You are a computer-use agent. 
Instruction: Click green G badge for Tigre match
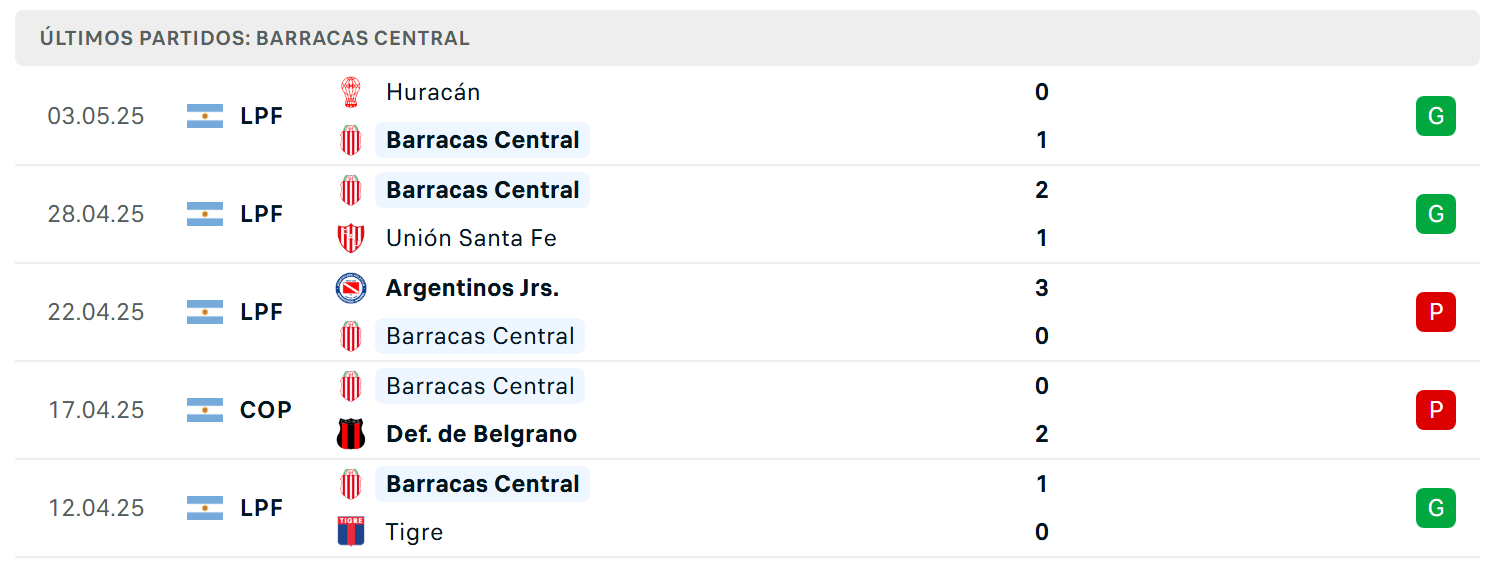click(1435, 508)
